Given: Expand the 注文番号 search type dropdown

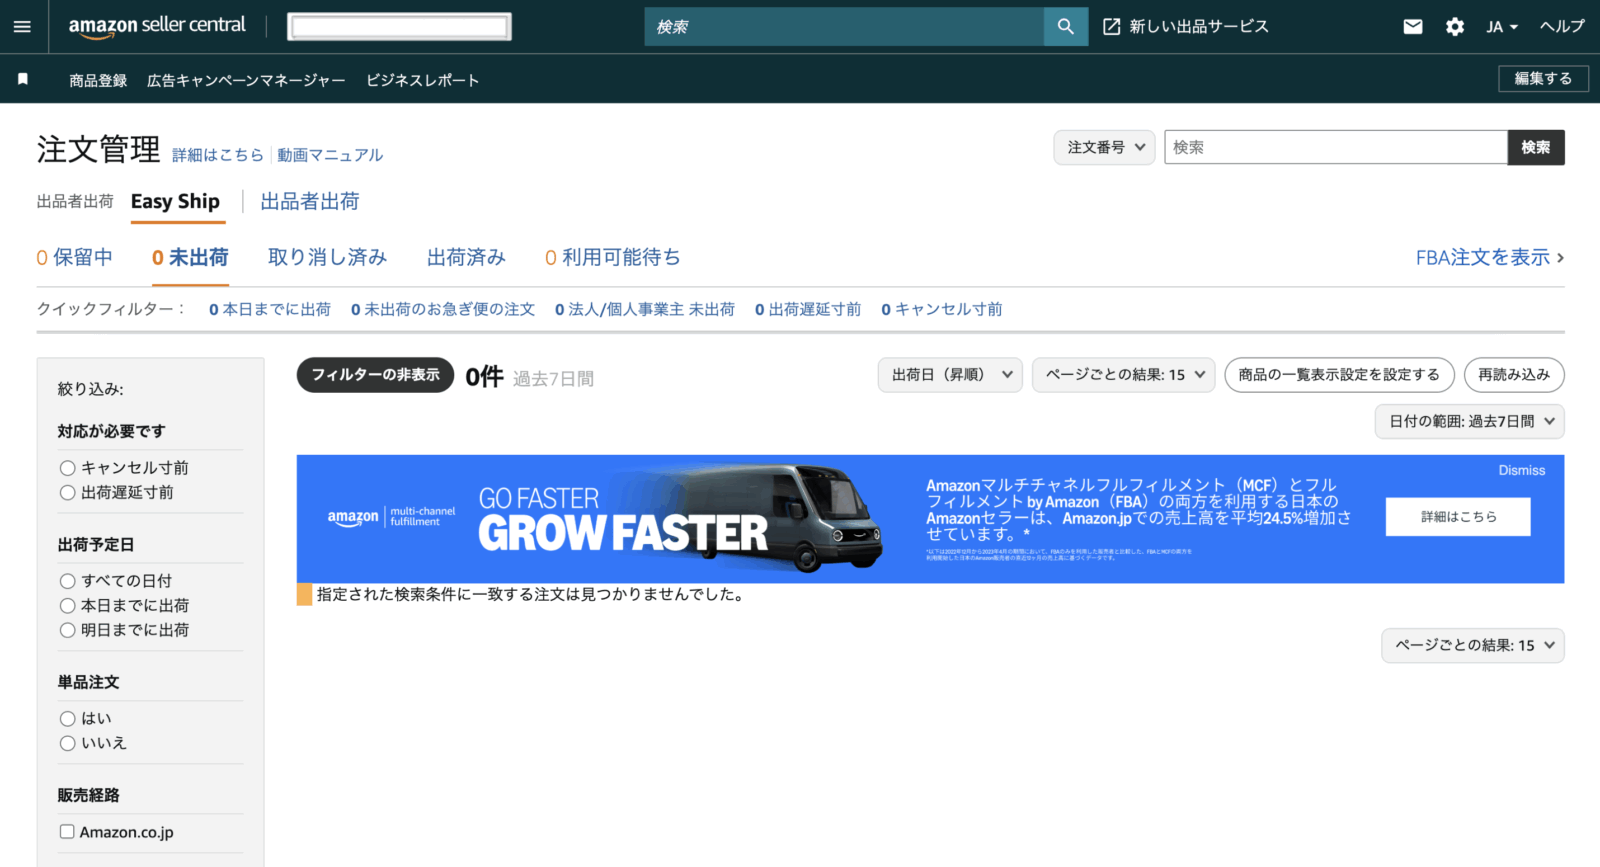Looking at the screenshot, I should (x=1104, y=148).
